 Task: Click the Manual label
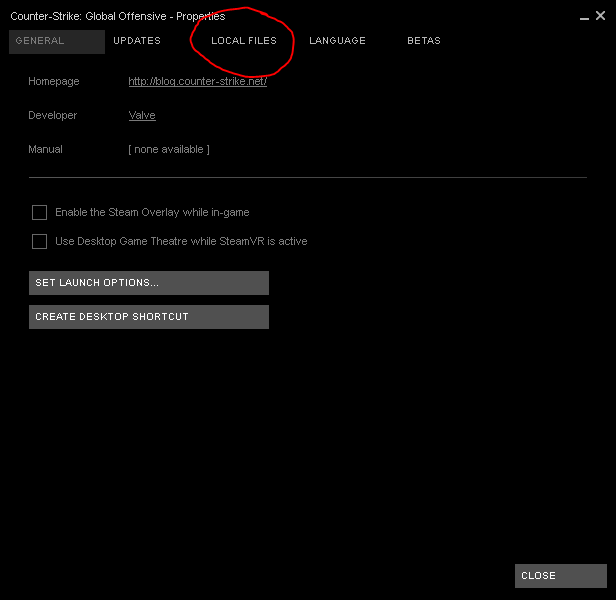[x=45, y=149]
